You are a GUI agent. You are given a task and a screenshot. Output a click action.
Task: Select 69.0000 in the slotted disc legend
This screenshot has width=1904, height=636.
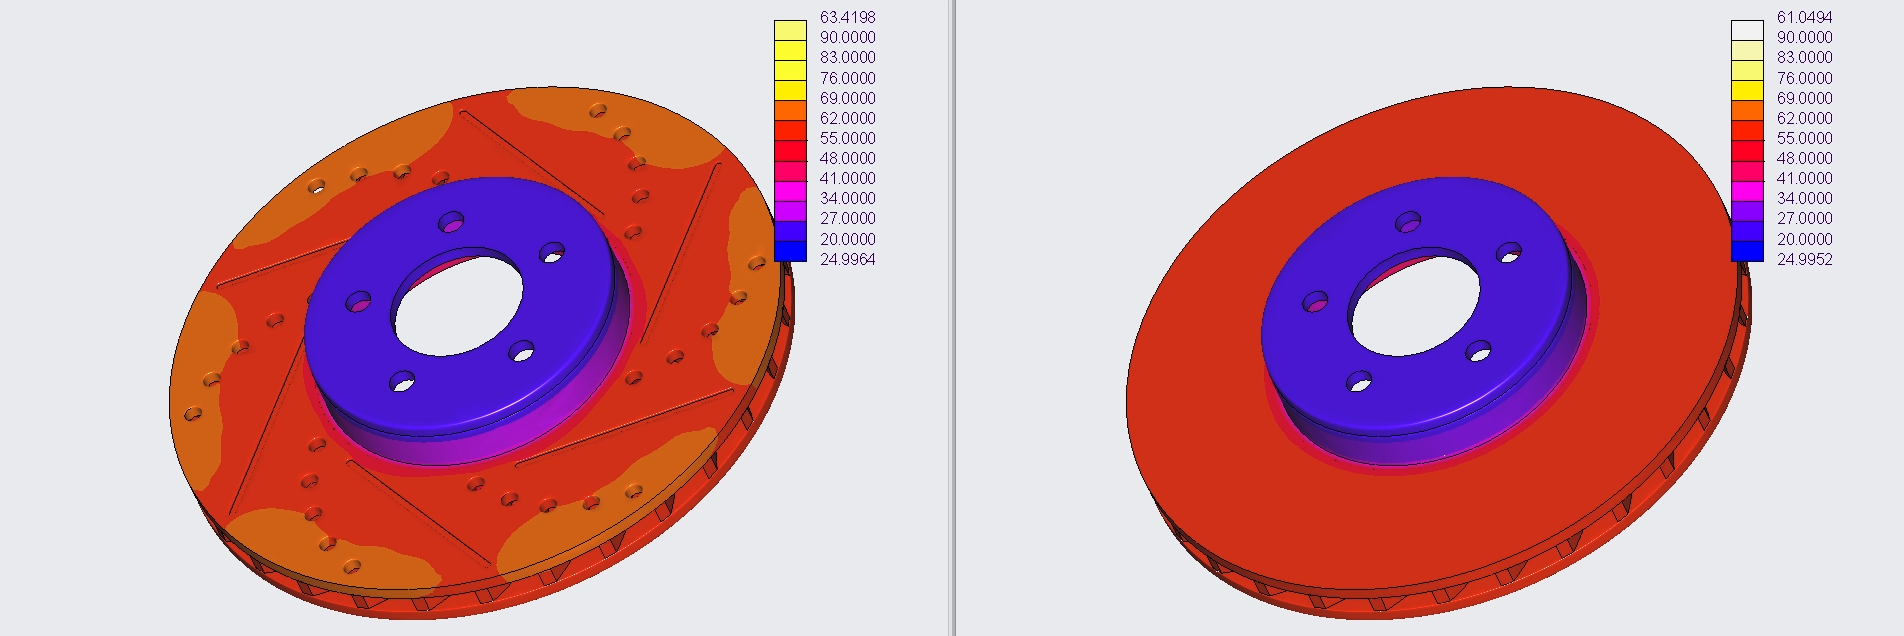[847, 98]
